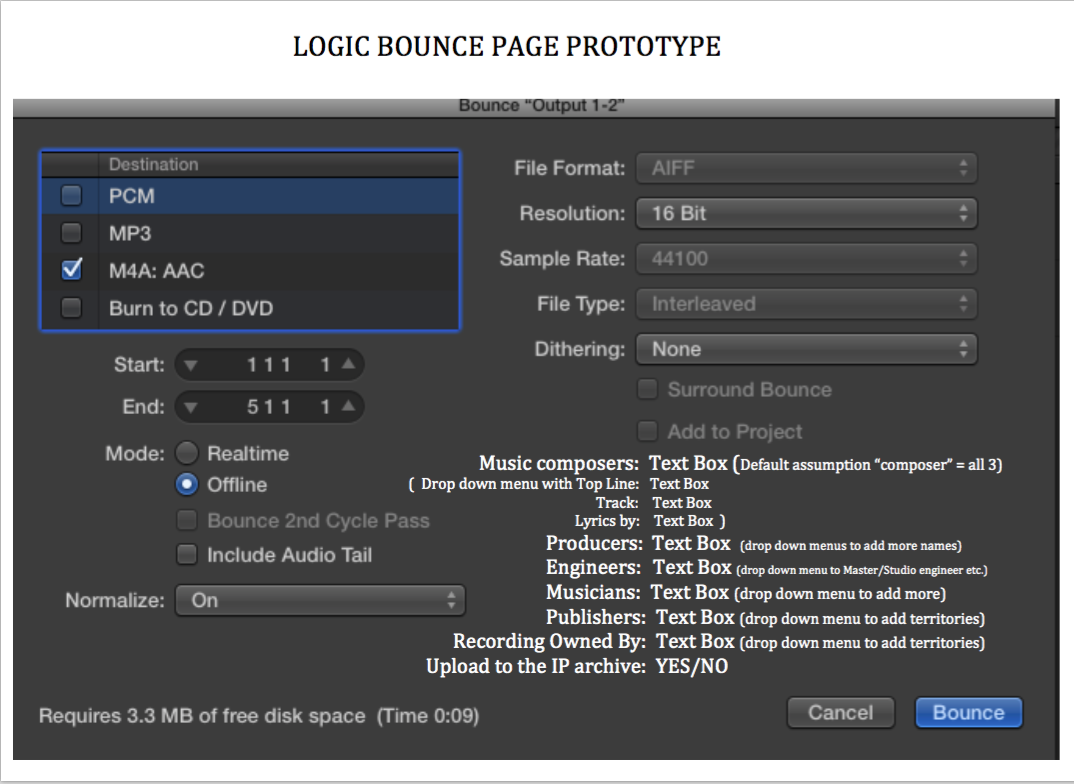Enable the Include Audio Tail checkbox

(x=187, y=554)
